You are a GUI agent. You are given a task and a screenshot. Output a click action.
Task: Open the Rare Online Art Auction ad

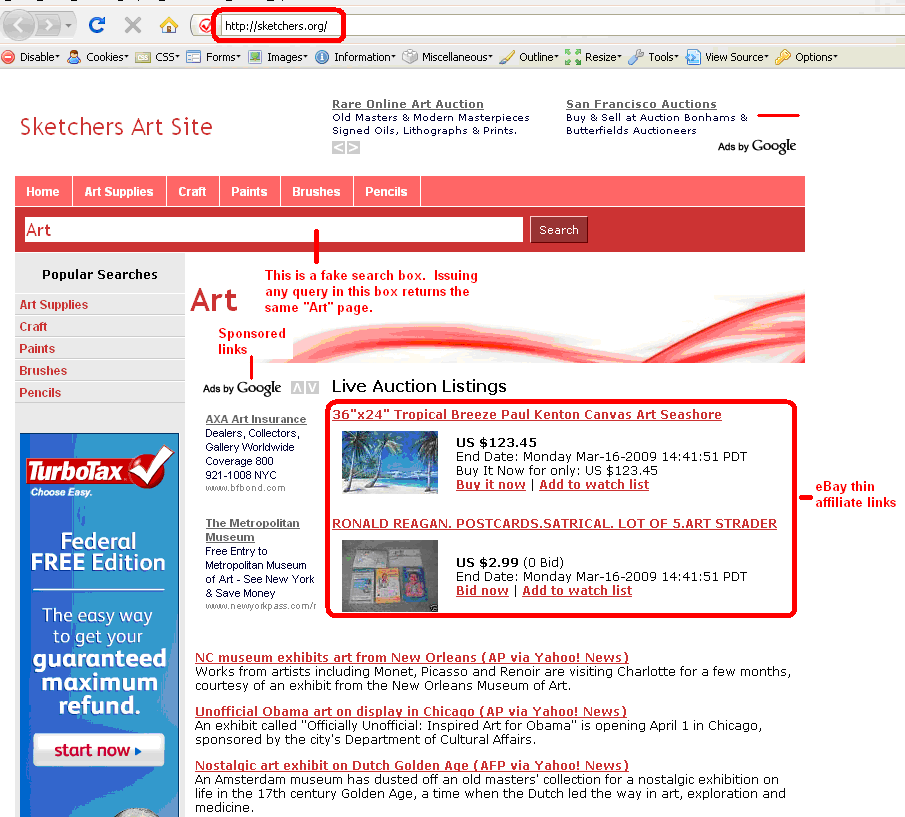(x=407, y=104)
